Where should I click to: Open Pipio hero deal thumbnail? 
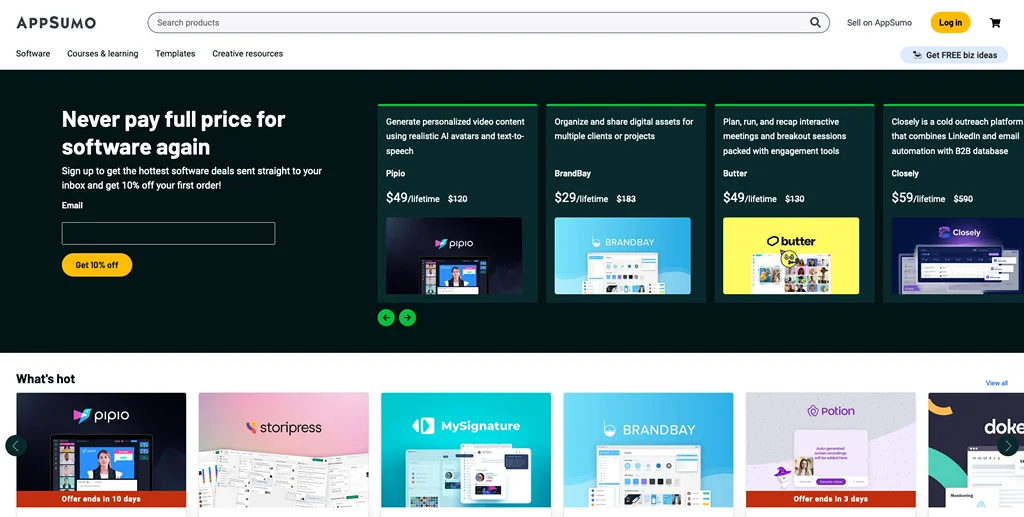point(454,256)
